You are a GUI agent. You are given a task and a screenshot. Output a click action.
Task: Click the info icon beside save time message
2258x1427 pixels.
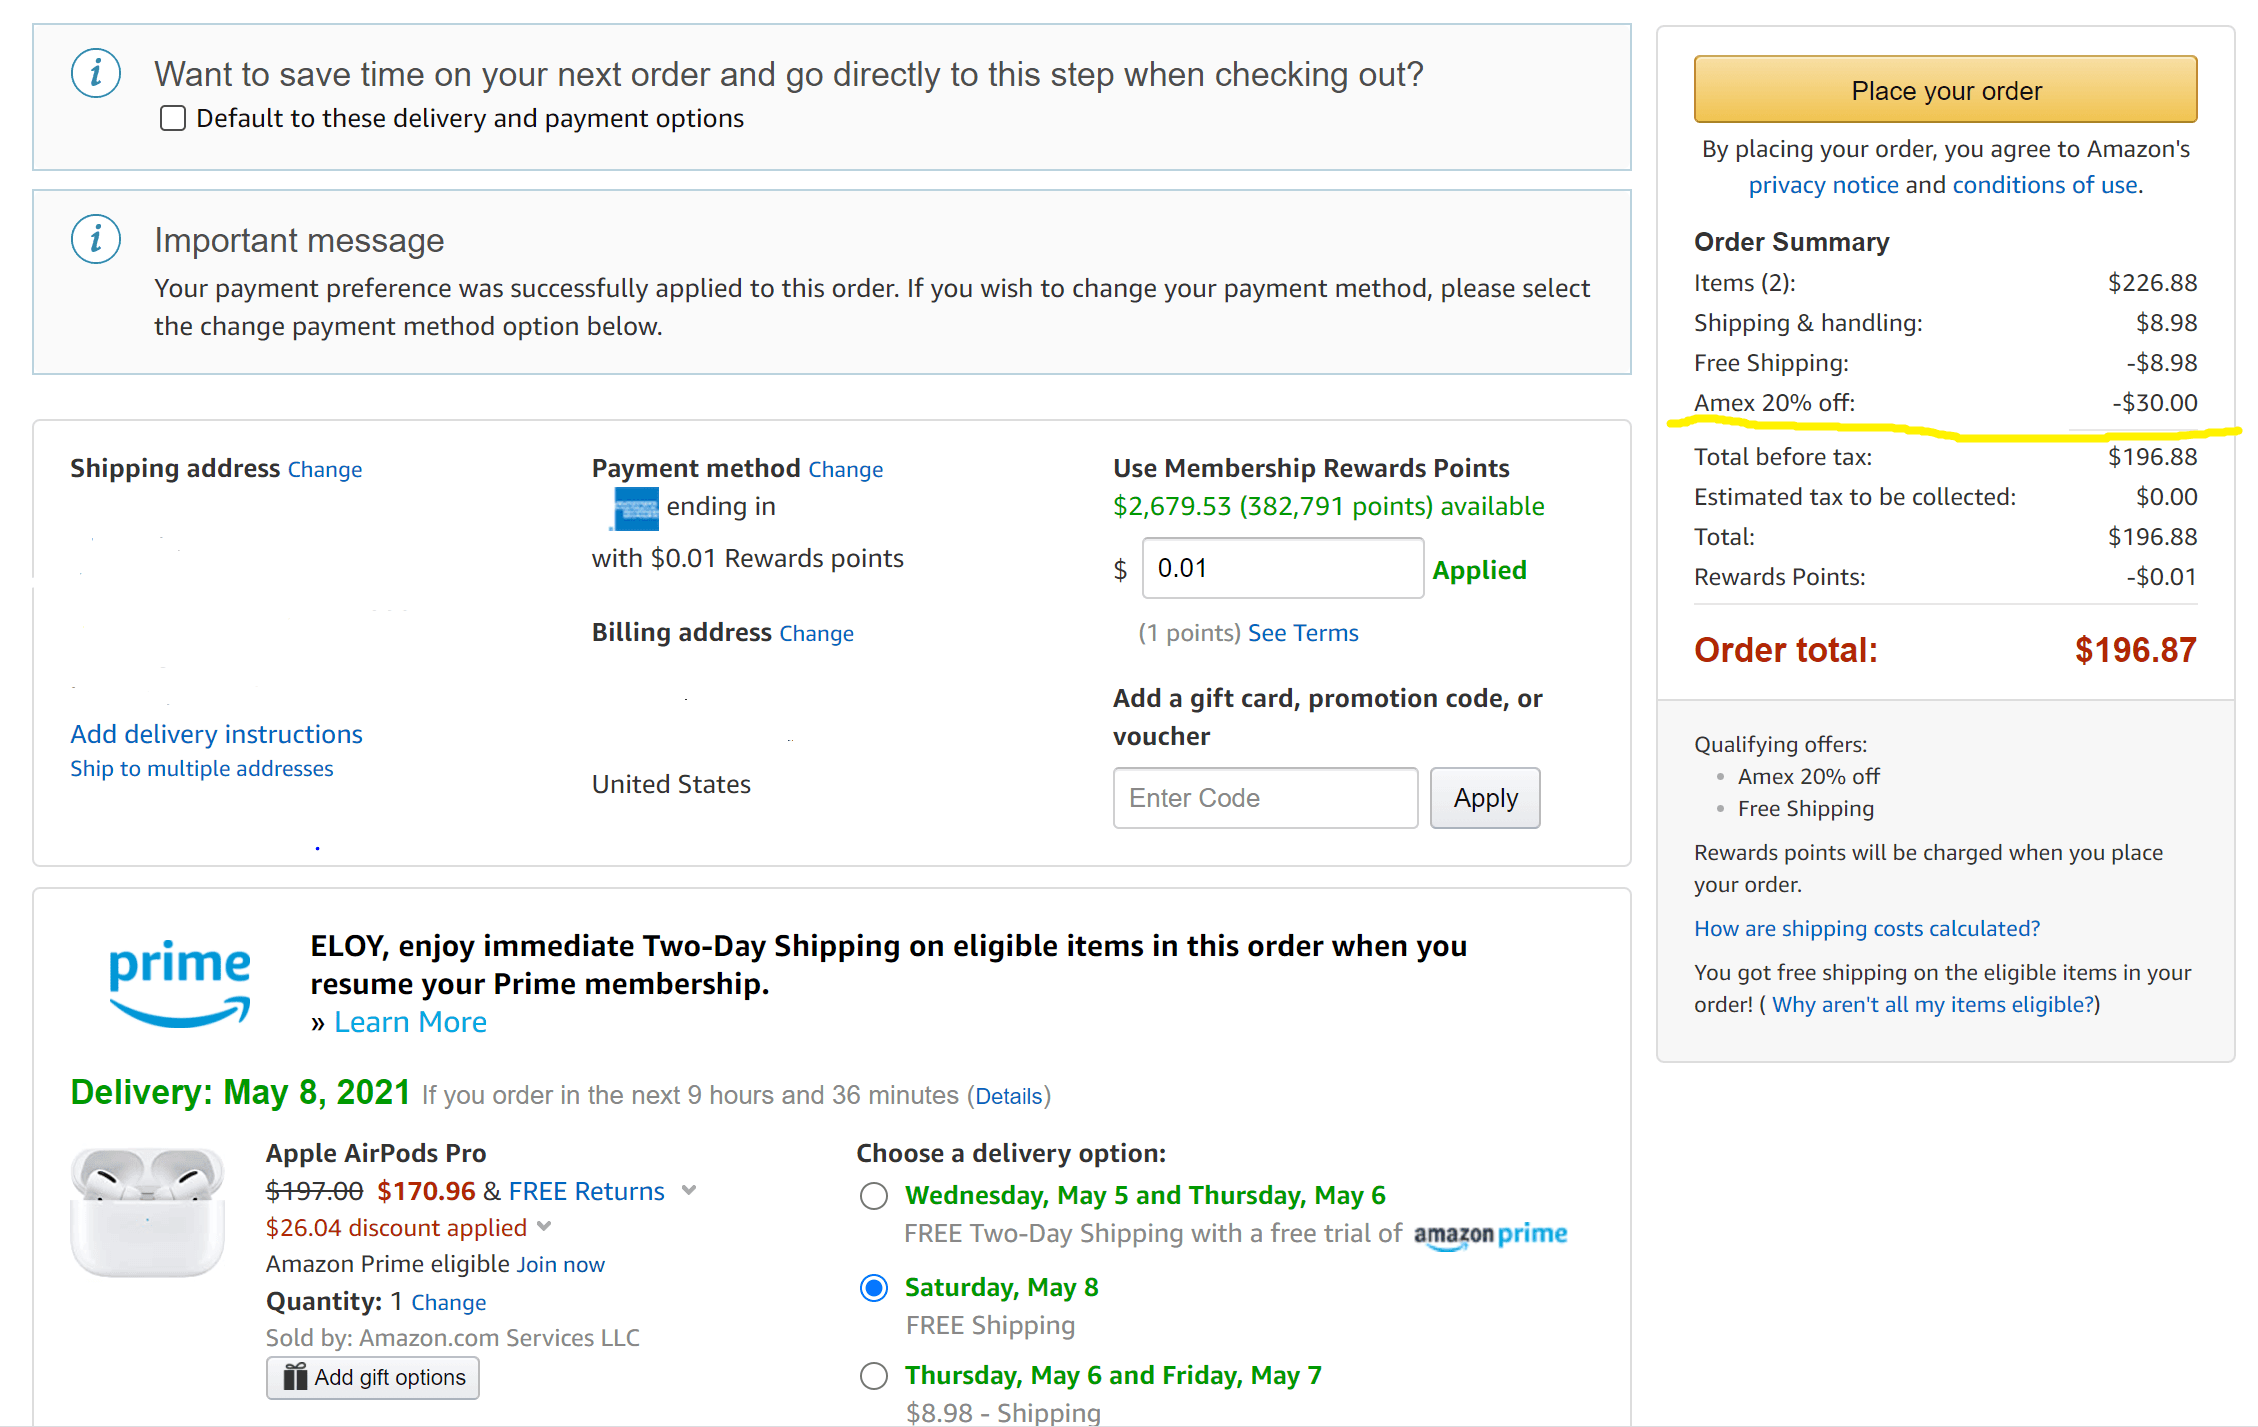(x=96, y=73)
